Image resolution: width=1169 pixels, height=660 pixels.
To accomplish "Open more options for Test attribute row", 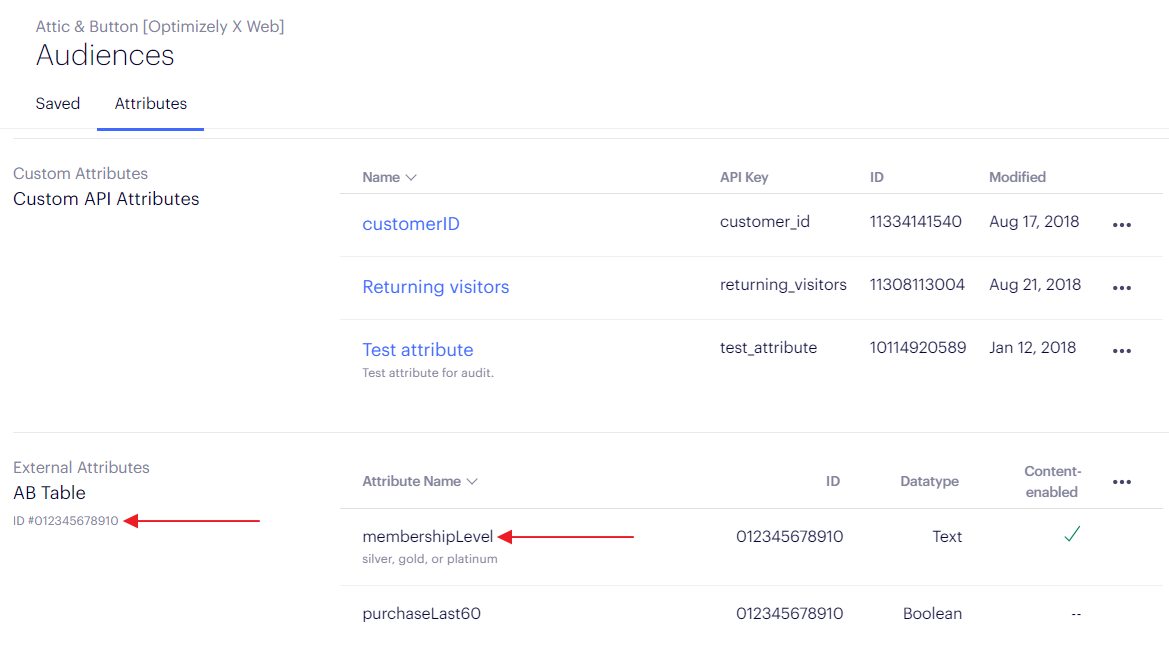I will coord(1121,351).
